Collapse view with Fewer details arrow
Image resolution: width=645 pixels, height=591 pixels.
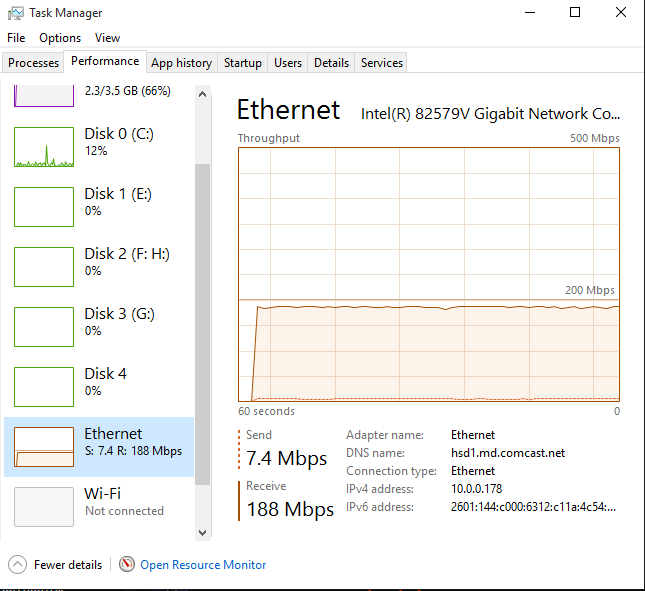point(17,565)
